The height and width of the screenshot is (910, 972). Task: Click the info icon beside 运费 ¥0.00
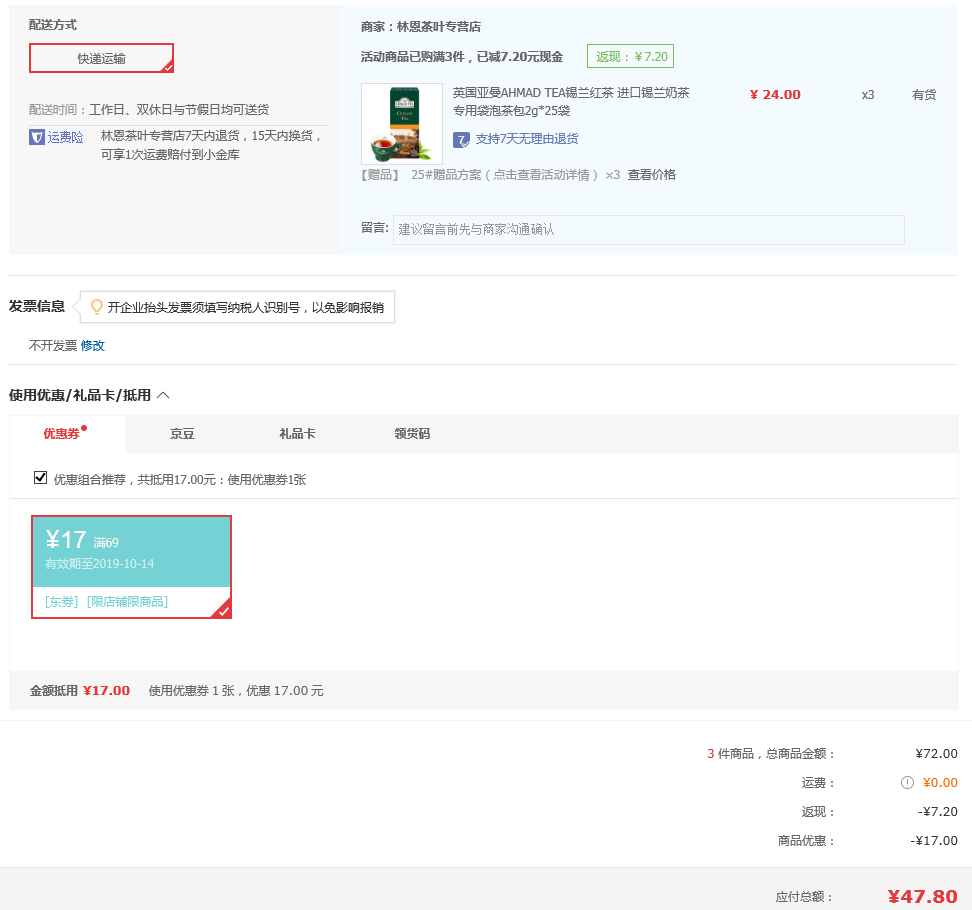coord(907,782)
